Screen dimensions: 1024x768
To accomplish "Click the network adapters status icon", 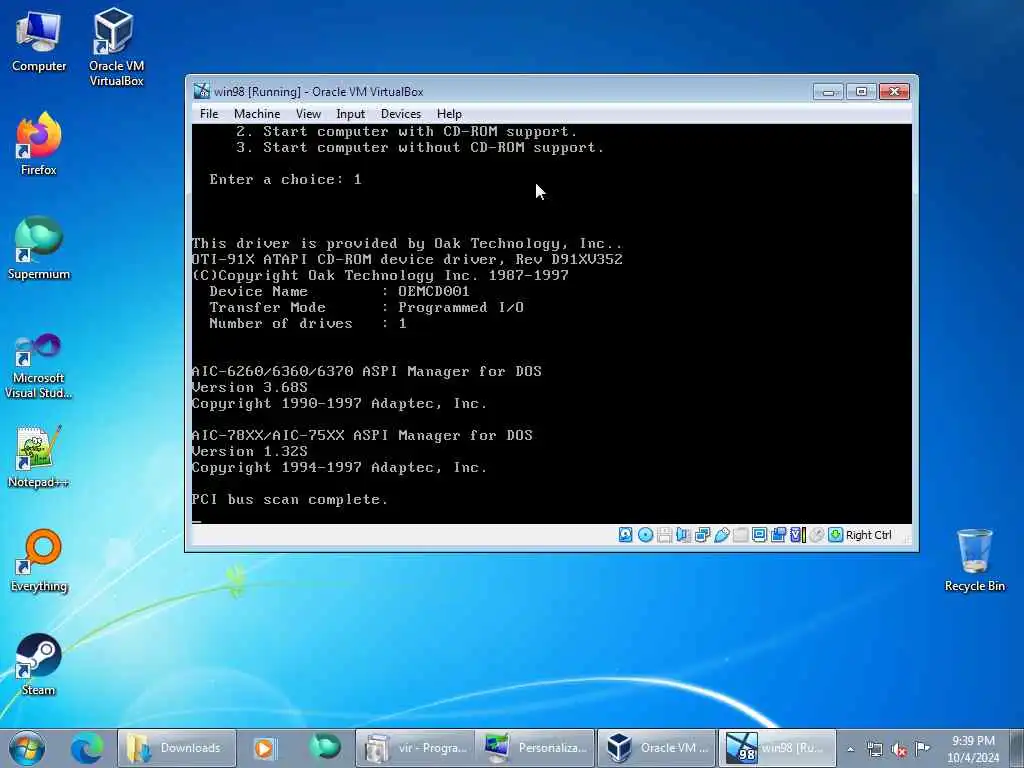I will pos(702,535).
